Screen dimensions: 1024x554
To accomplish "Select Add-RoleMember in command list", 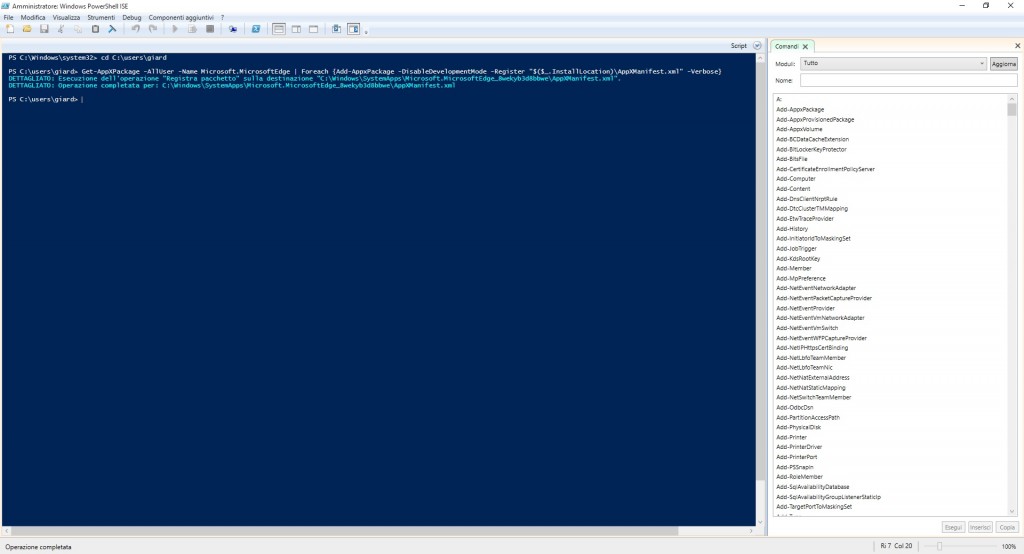I will tap(799, 477).
